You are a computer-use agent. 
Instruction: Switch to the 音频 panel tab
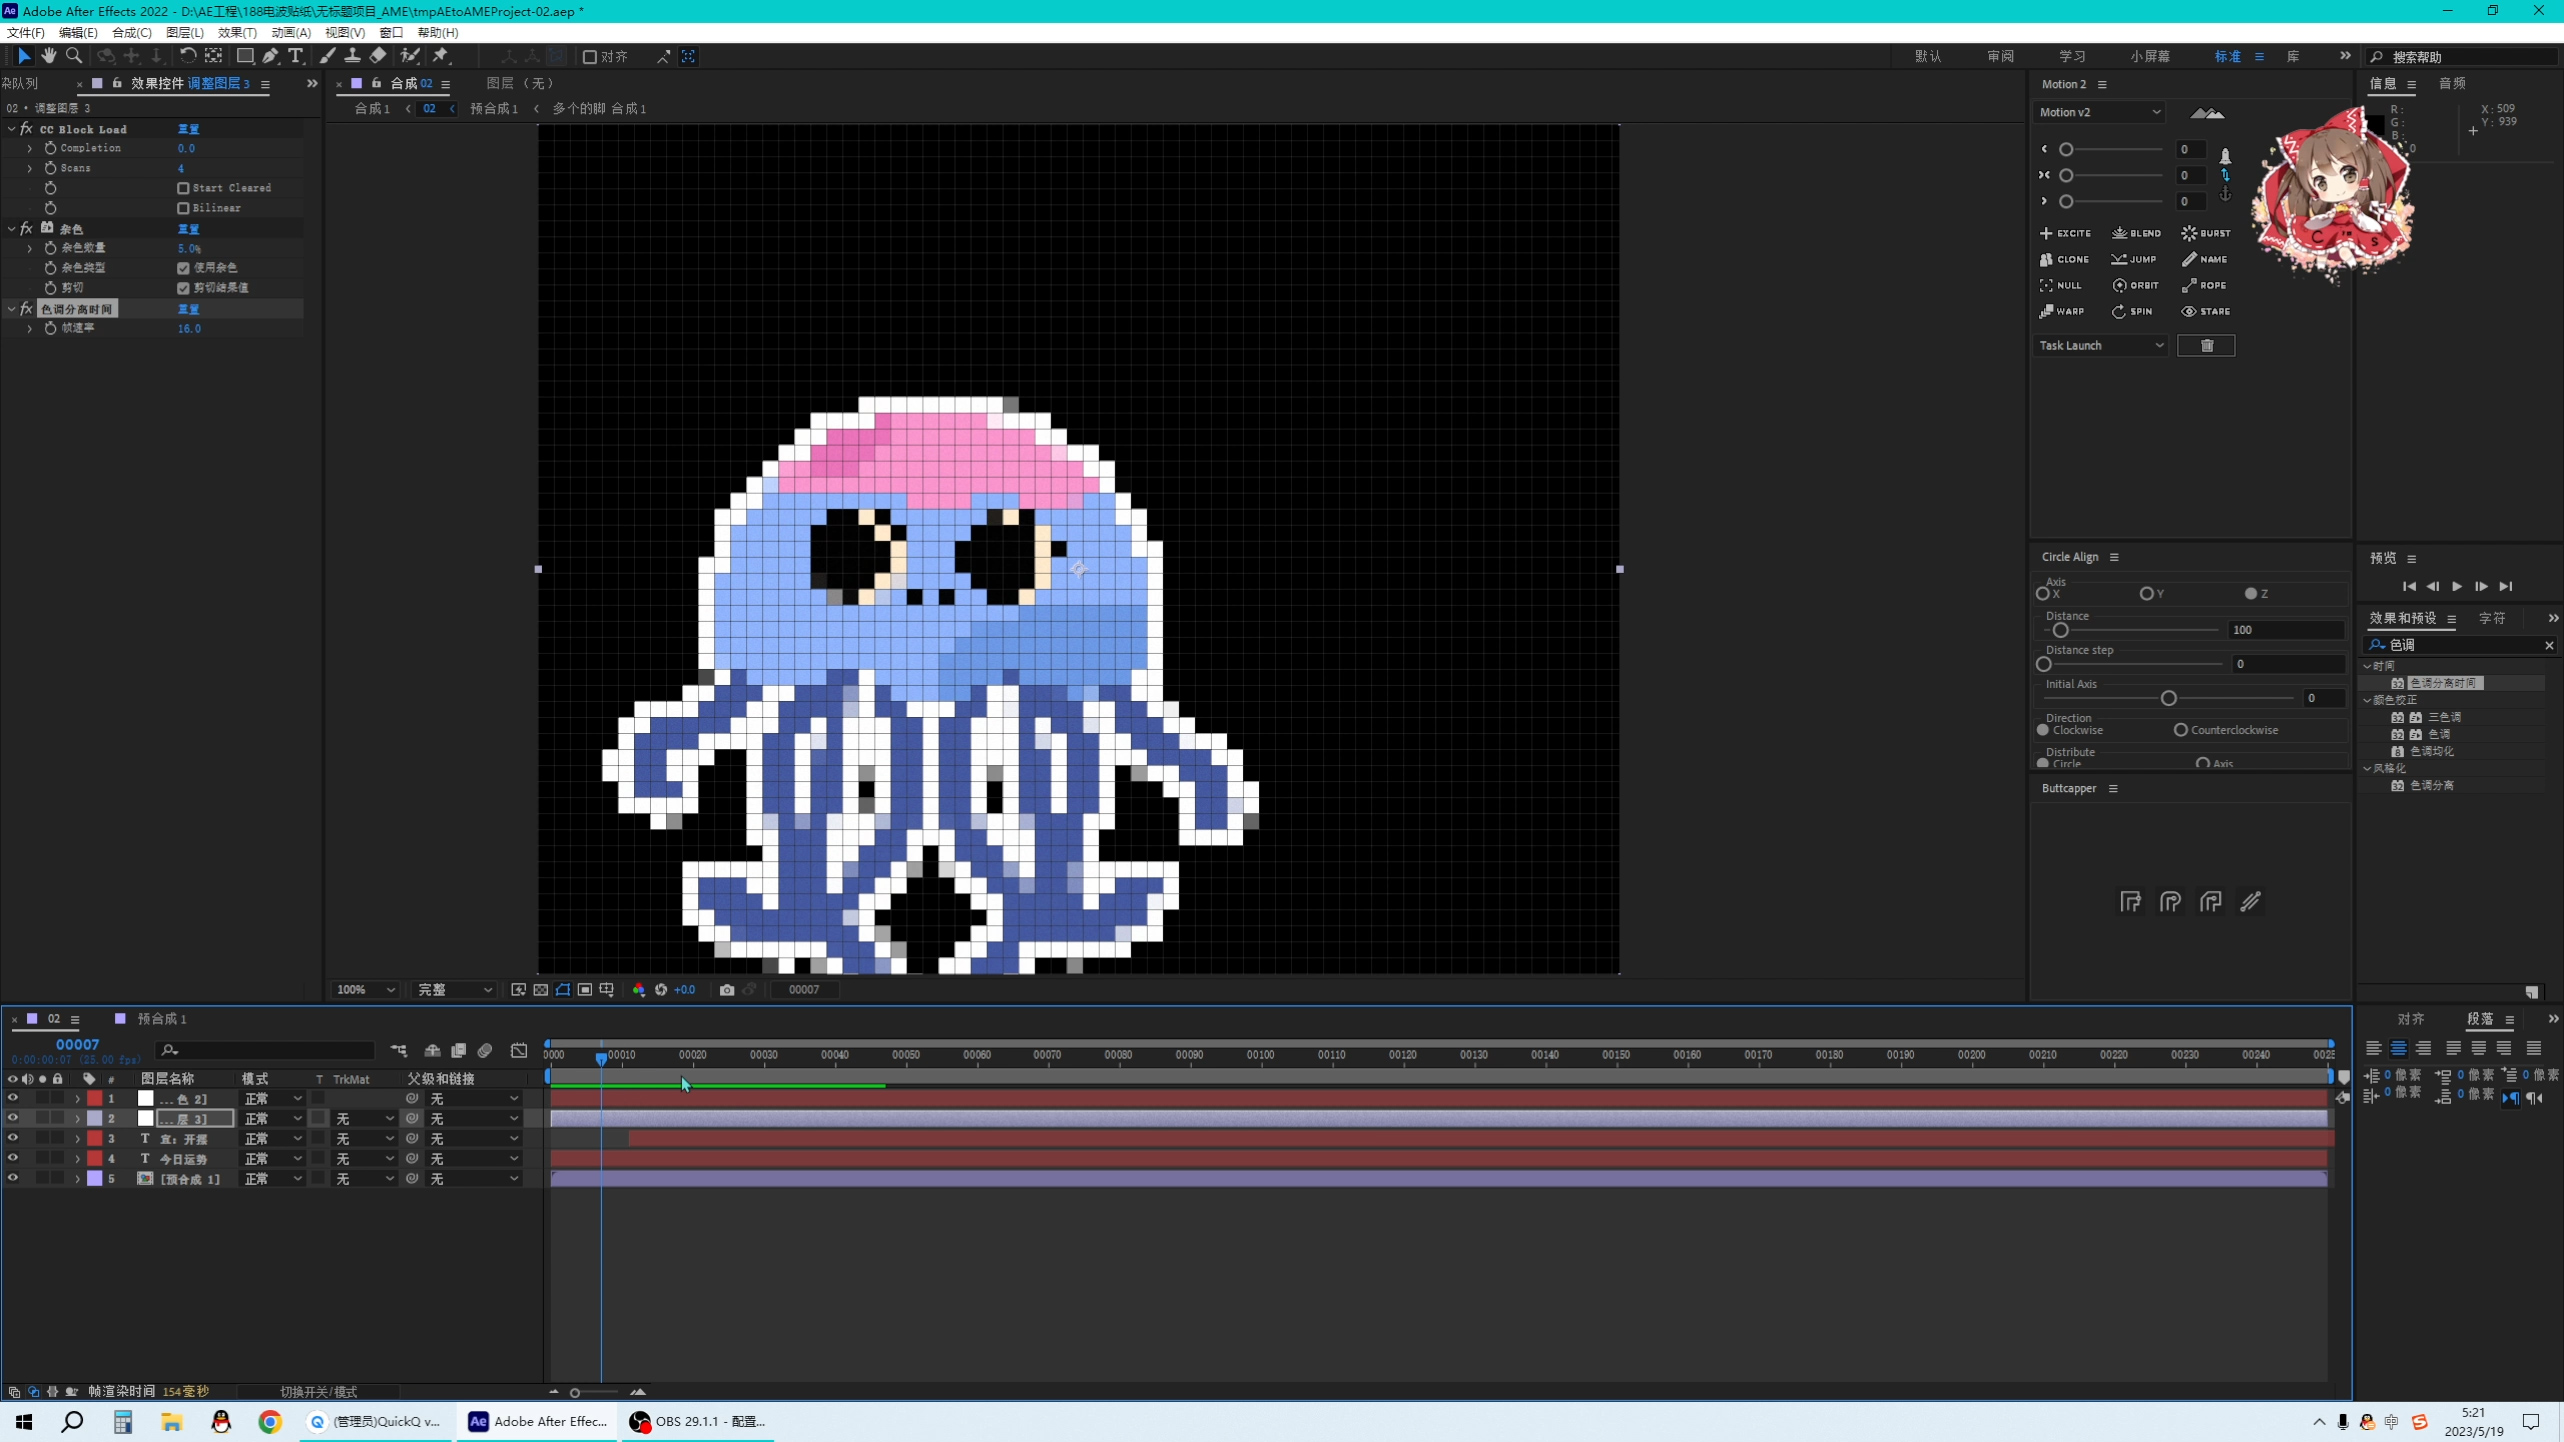click(2451, 84)
